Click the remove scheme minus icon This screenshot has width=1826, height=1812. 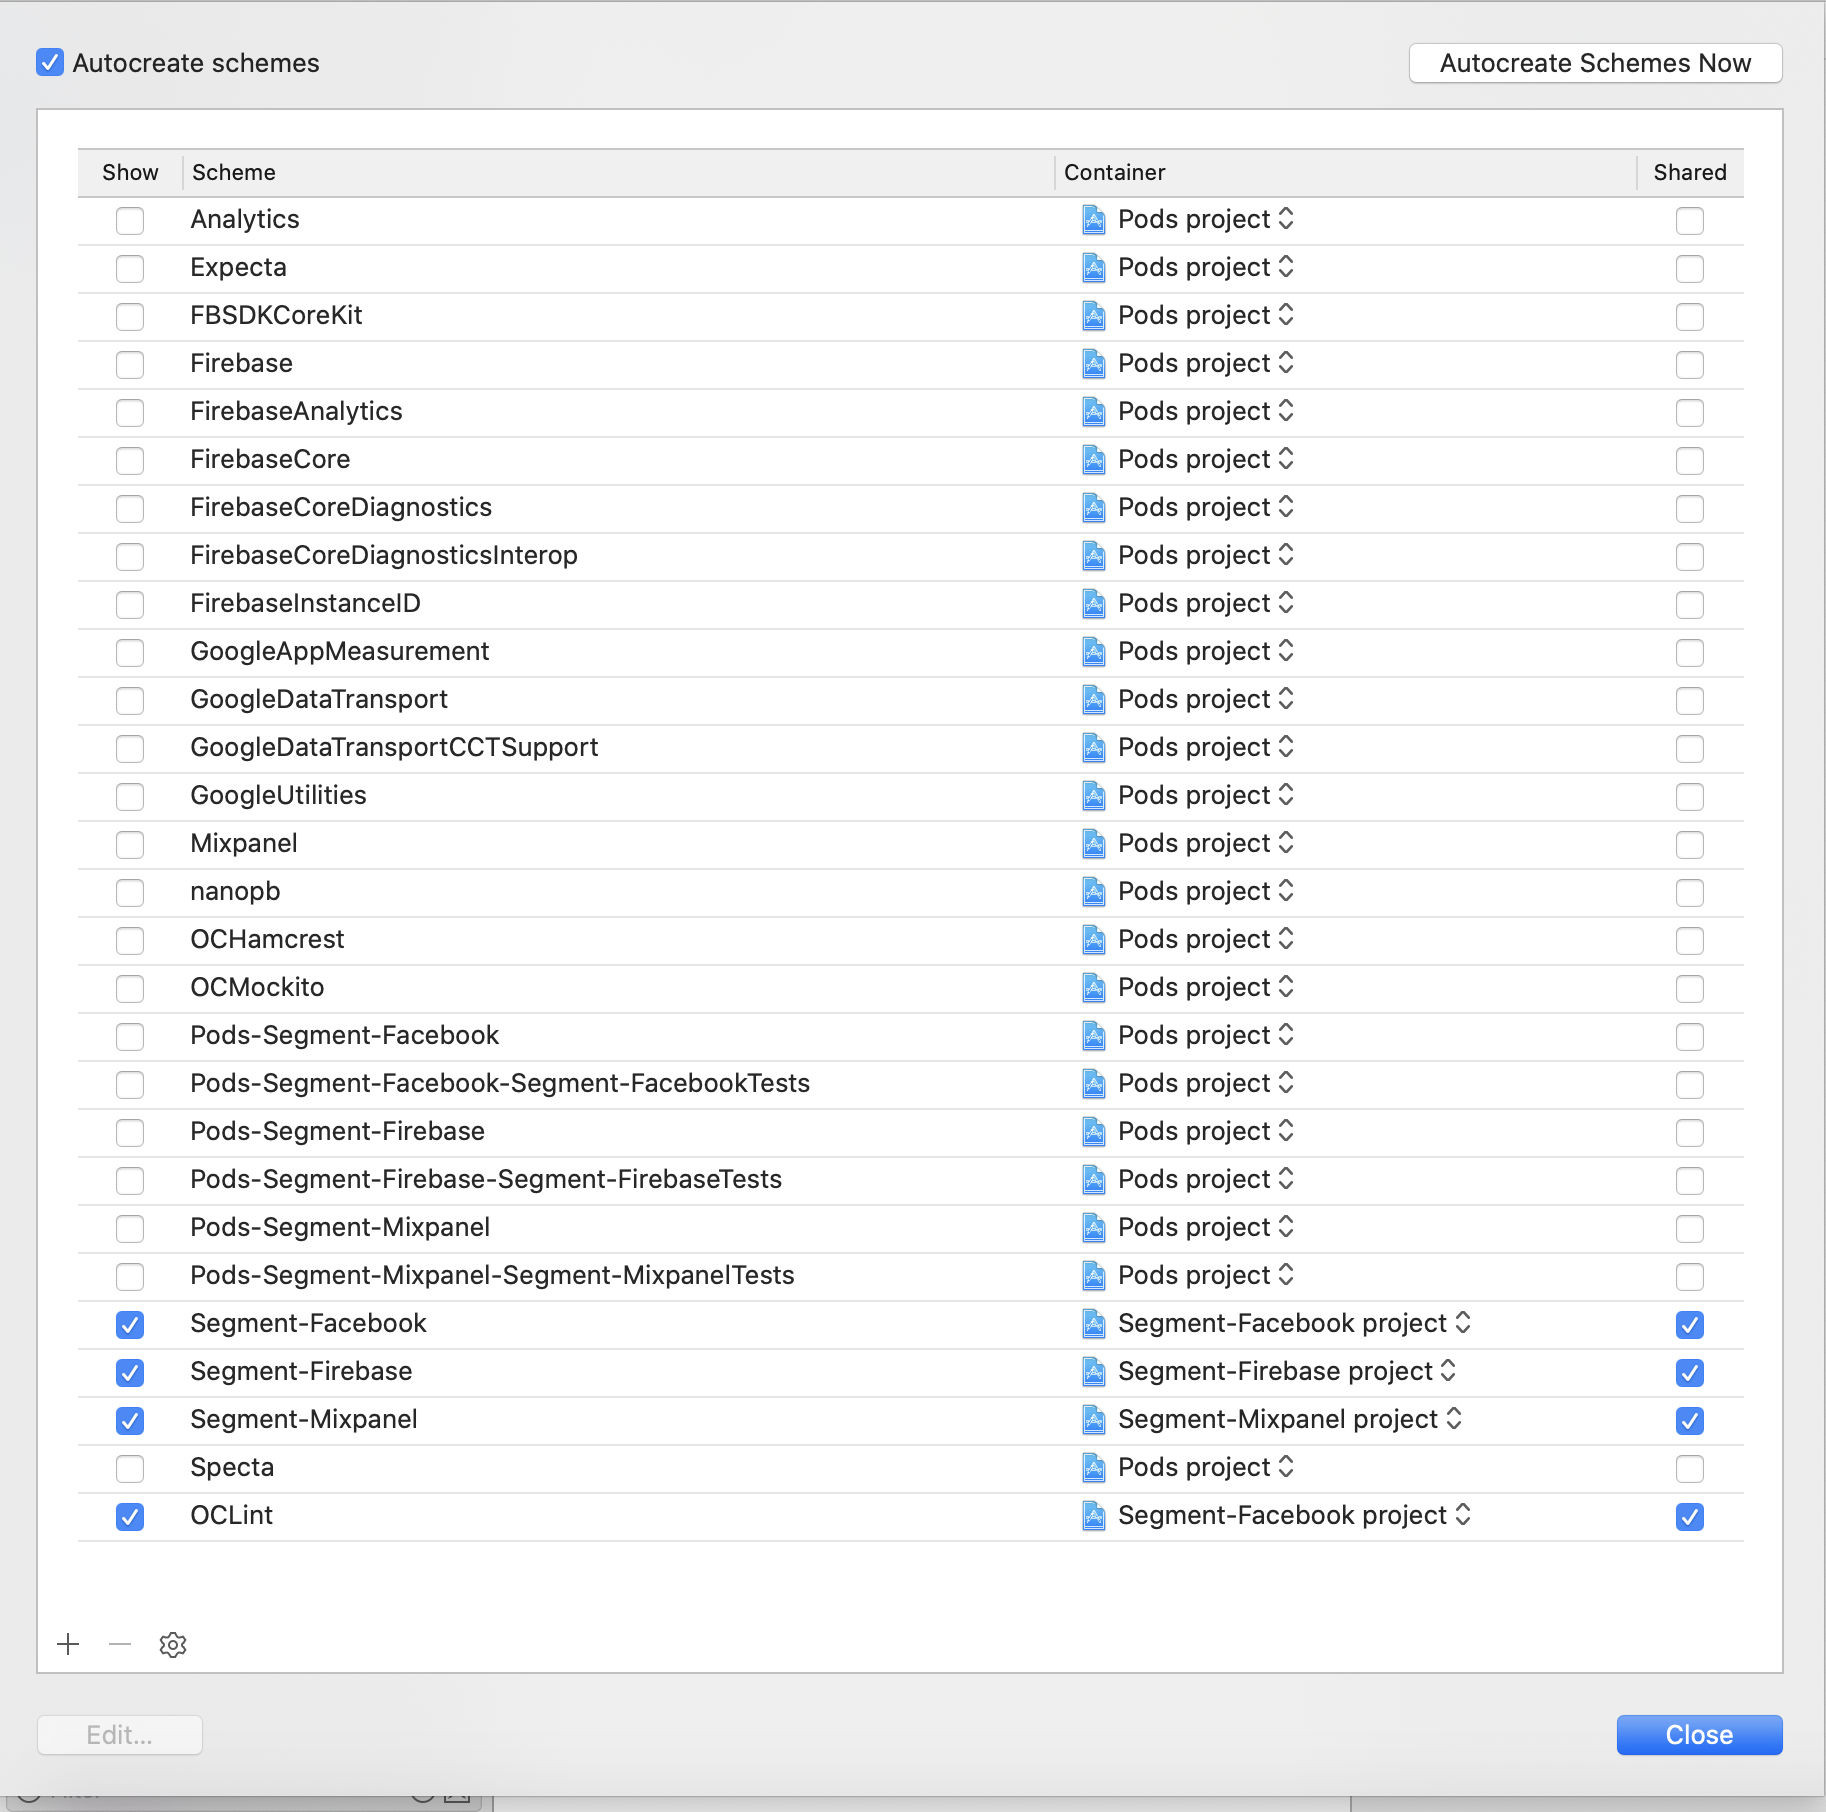point(120,1644)
